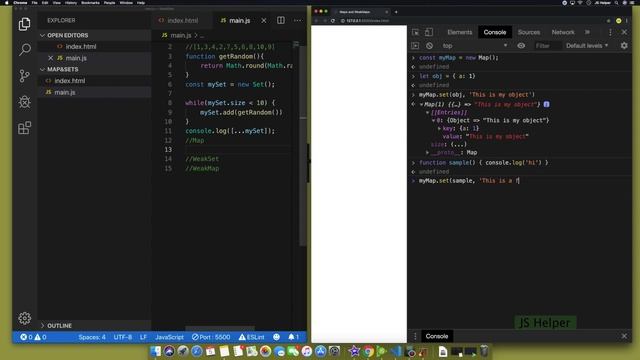
Task: Show the console sidebar icon
Action: click(x=416, y=46)
